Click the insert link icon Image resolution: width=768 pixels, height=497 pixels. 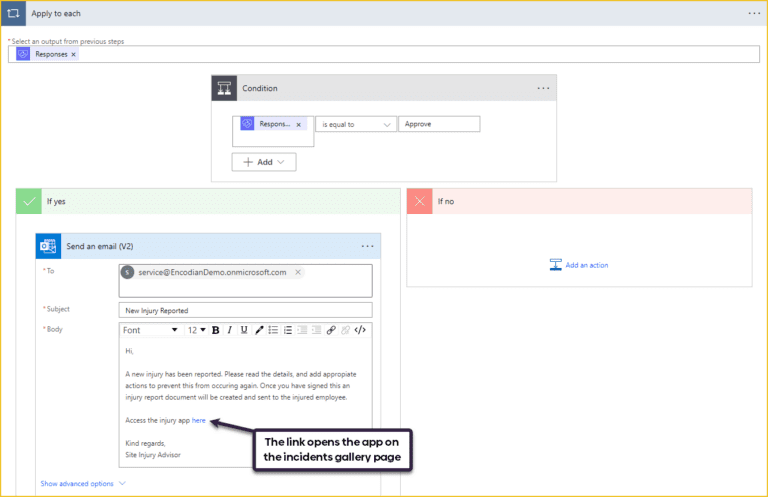click(331, 330)
